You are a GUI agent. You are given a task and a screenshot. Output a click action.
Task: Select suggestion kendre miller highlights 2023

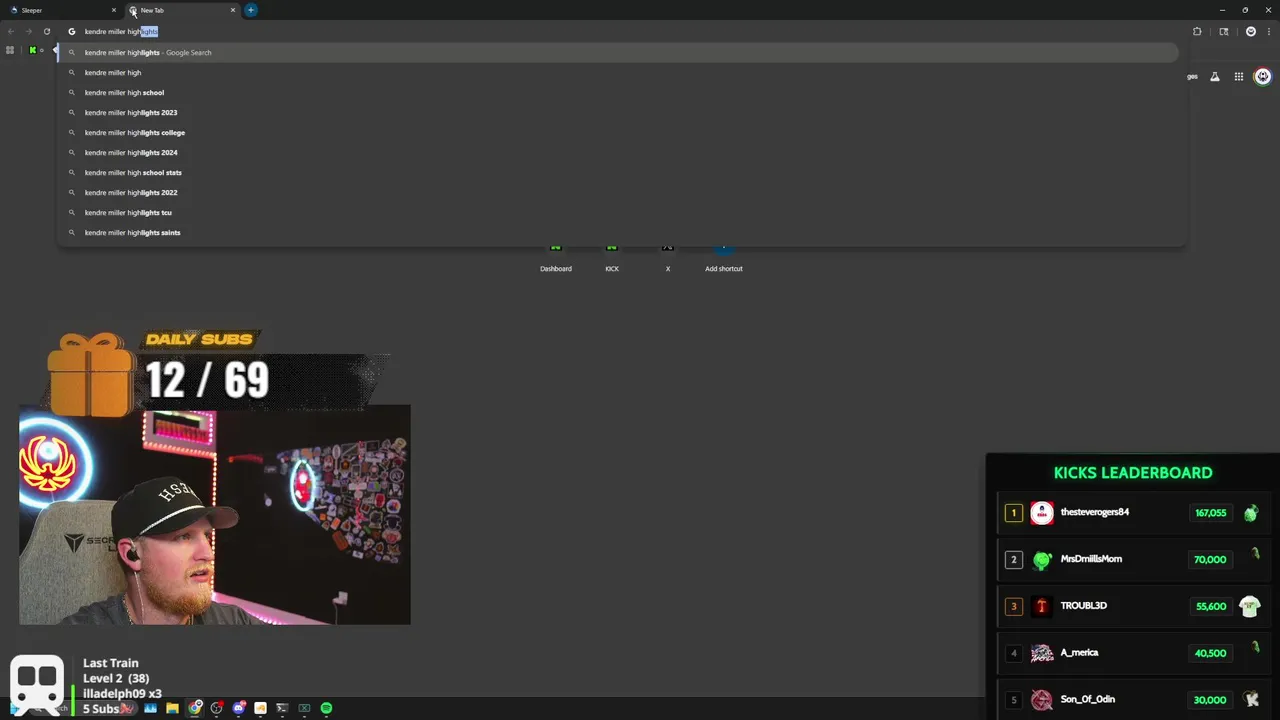click(620, 112)
